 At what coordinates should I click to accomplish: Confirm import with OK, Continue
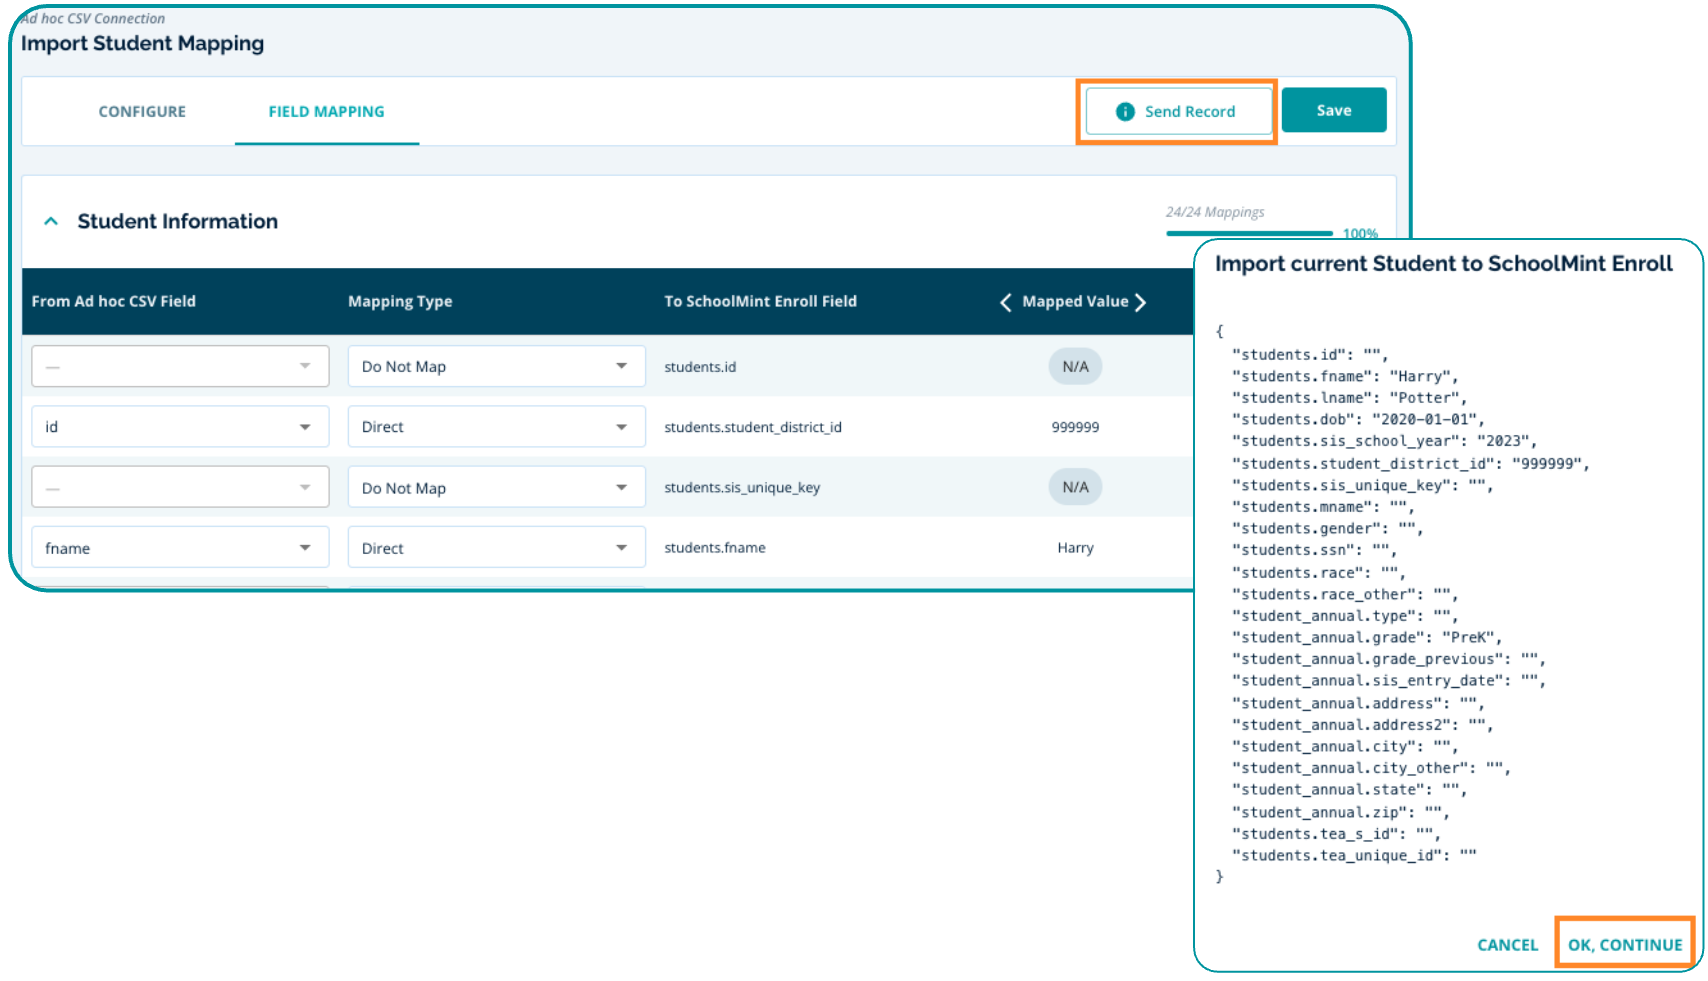(1624, 945)
